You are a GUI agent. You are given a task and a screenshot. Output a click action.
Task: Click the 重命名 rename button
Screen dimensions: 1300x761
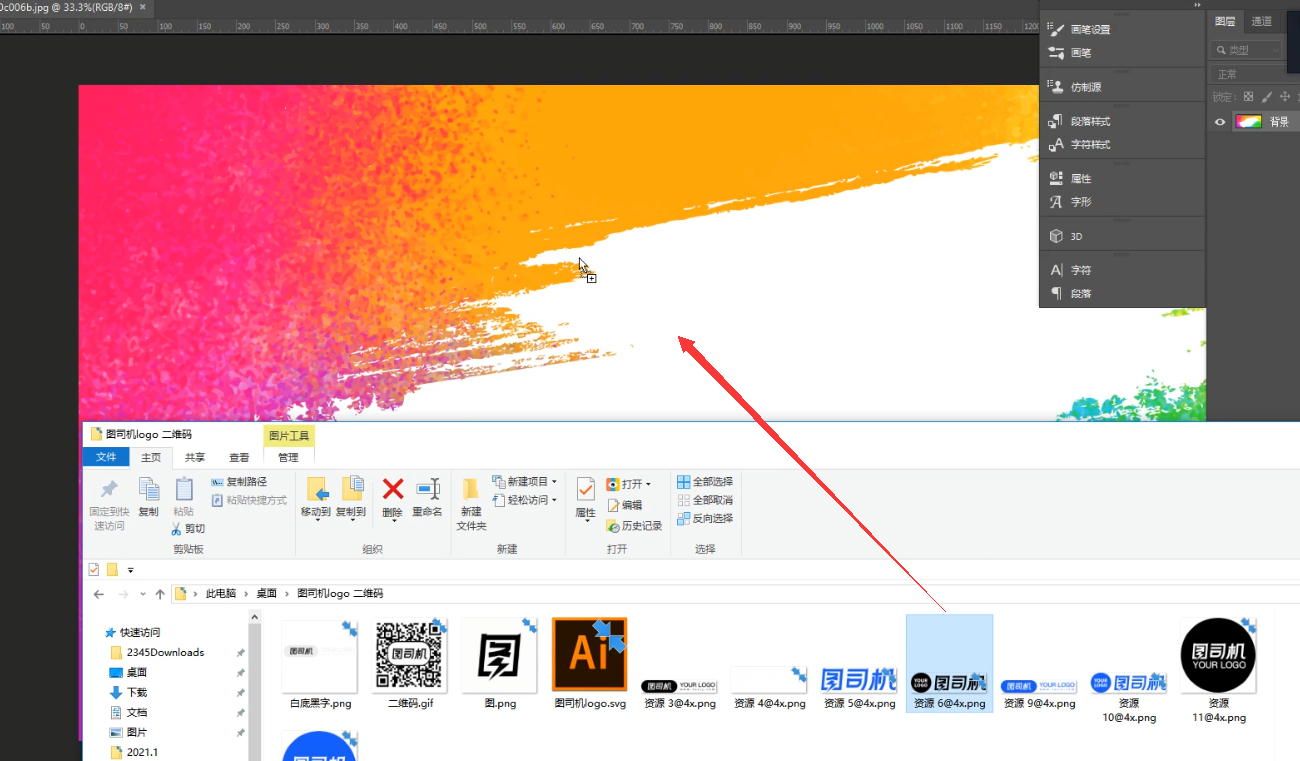[428, 499]
